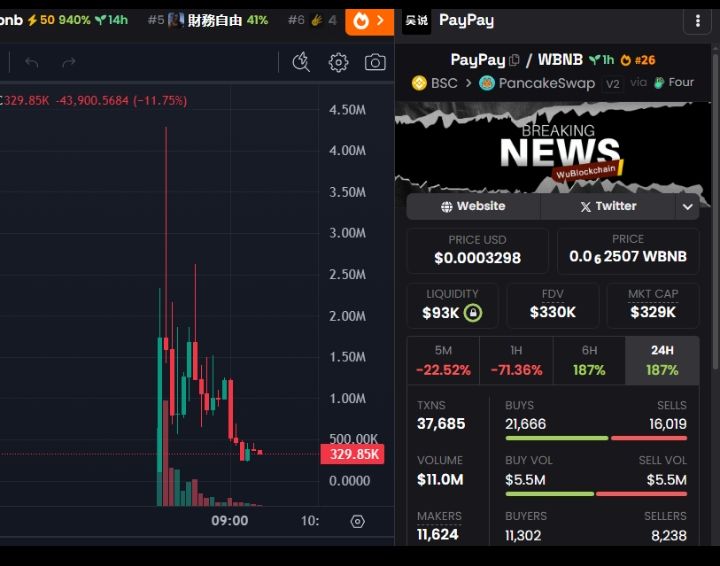Switch to the 6H timeframe tab
The width and height of the screenshot is (720, 566).
tap(589, 361)
